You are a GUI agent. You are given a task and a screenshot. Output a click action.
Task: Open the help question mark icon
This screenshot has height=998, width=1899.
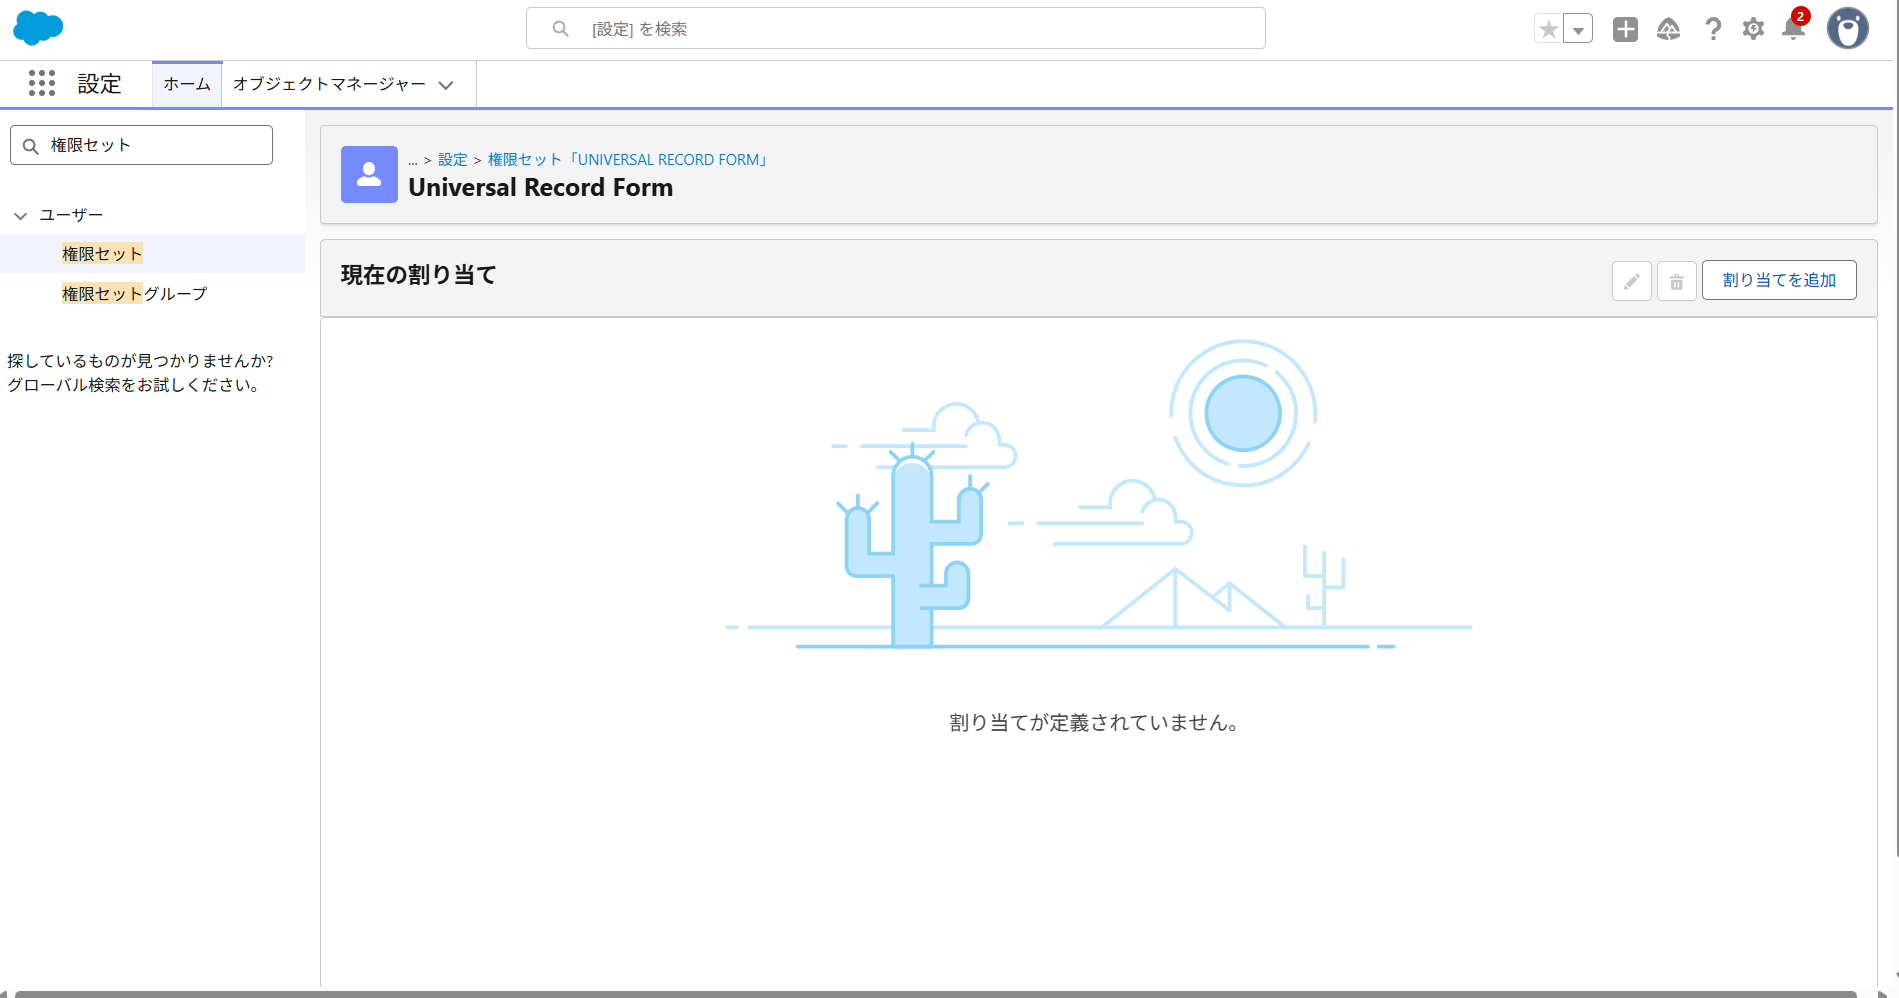(x=1712, y=29)
